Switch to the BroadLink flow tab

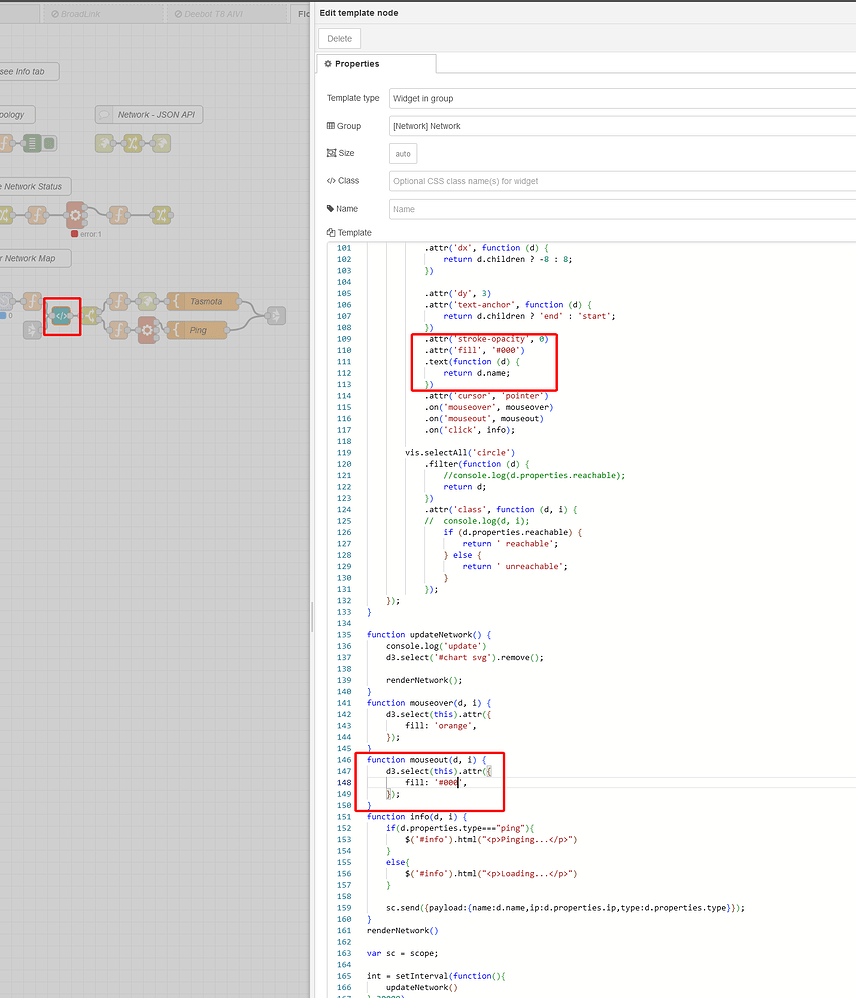point(89,14)
